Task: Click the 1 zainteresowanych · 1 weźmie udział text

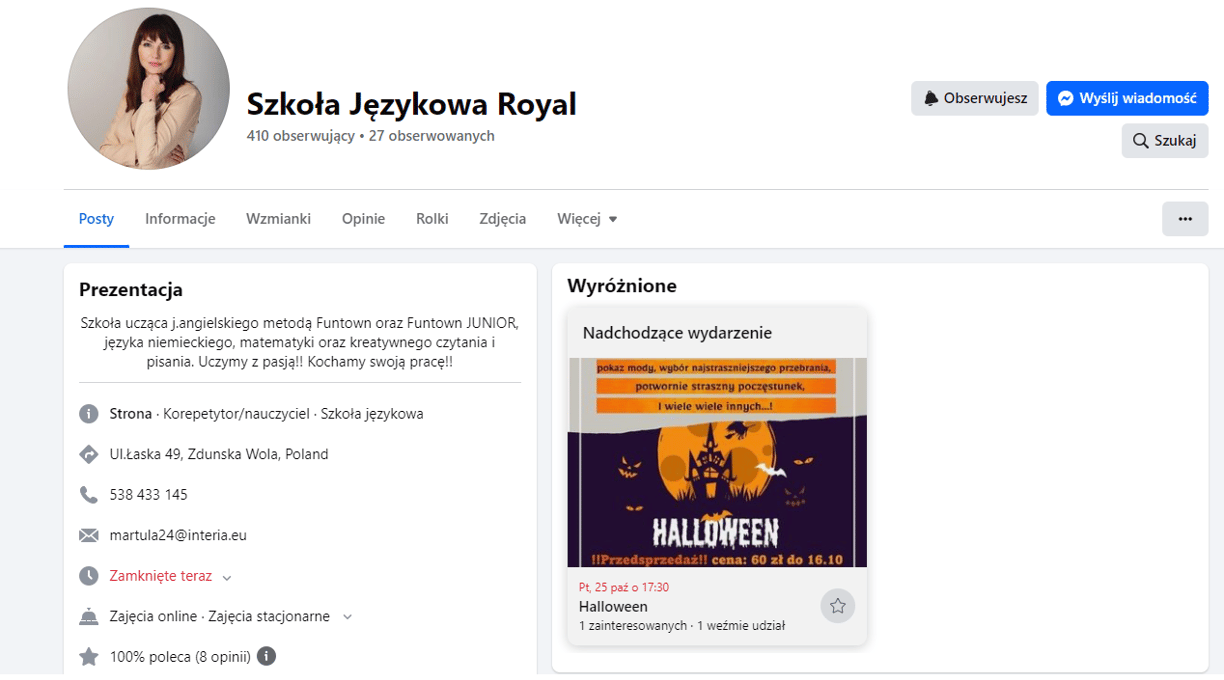Action: [682, 626]
